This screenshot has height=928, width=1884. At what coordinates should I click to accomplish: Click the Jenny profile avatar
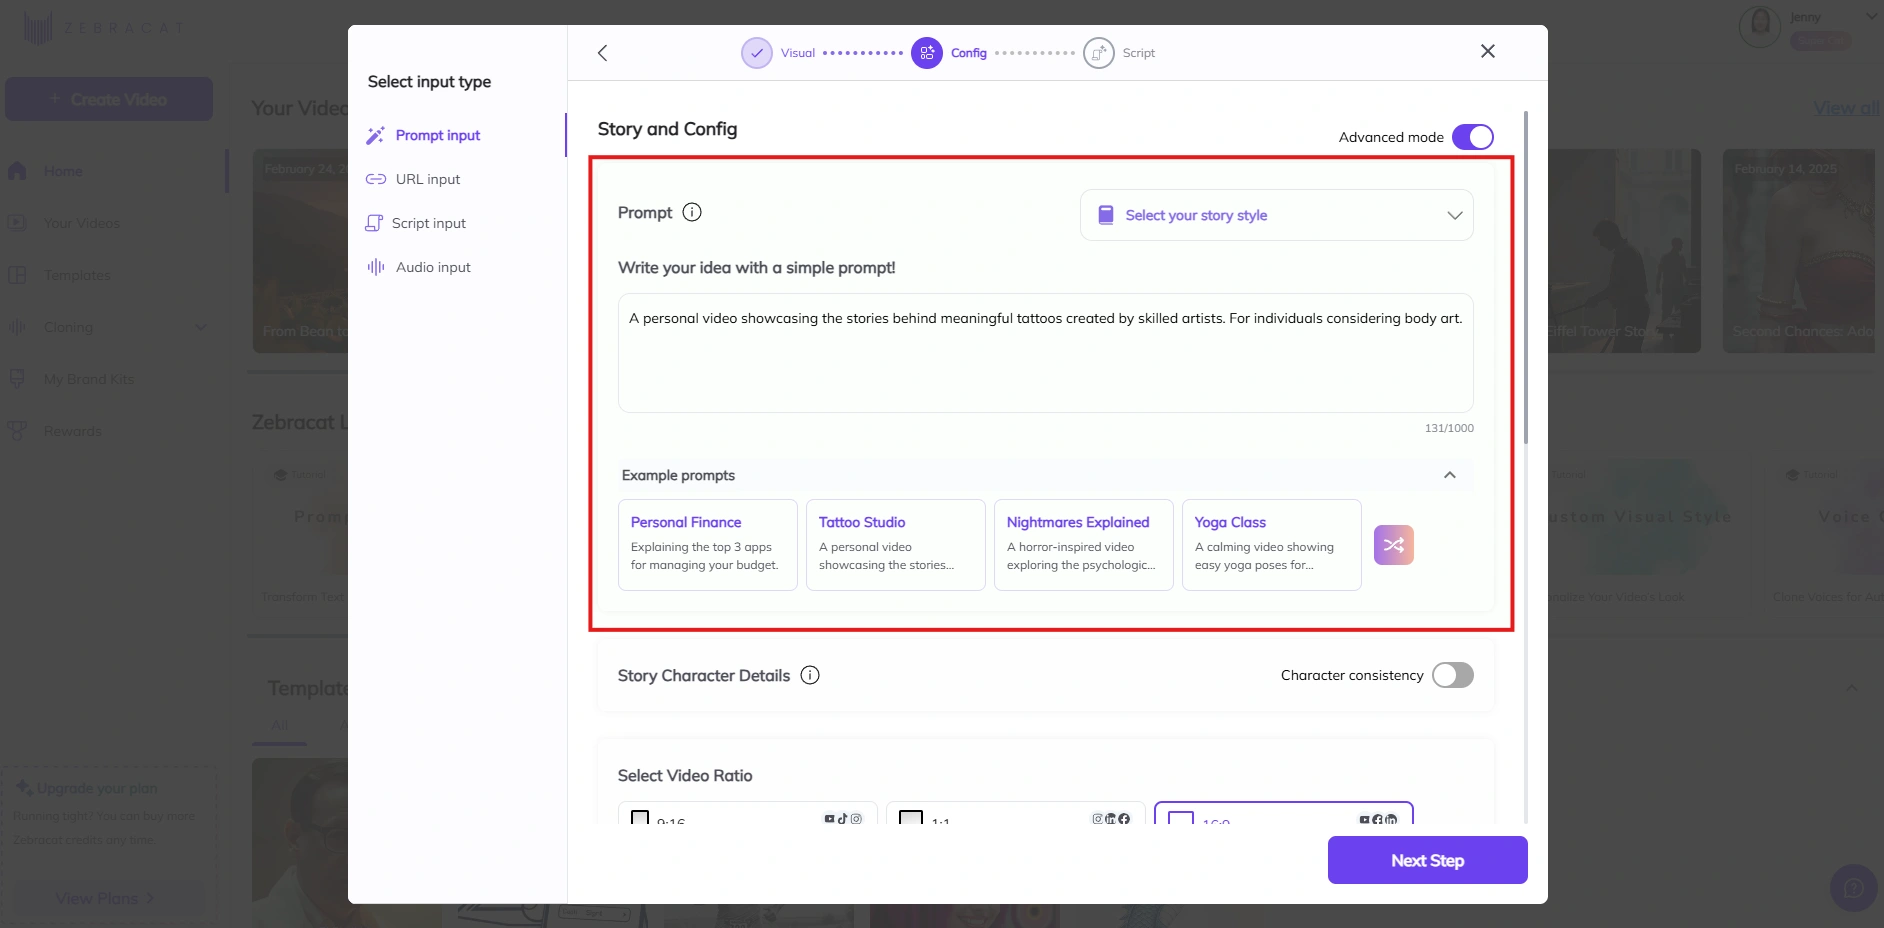coord(1760,26)
